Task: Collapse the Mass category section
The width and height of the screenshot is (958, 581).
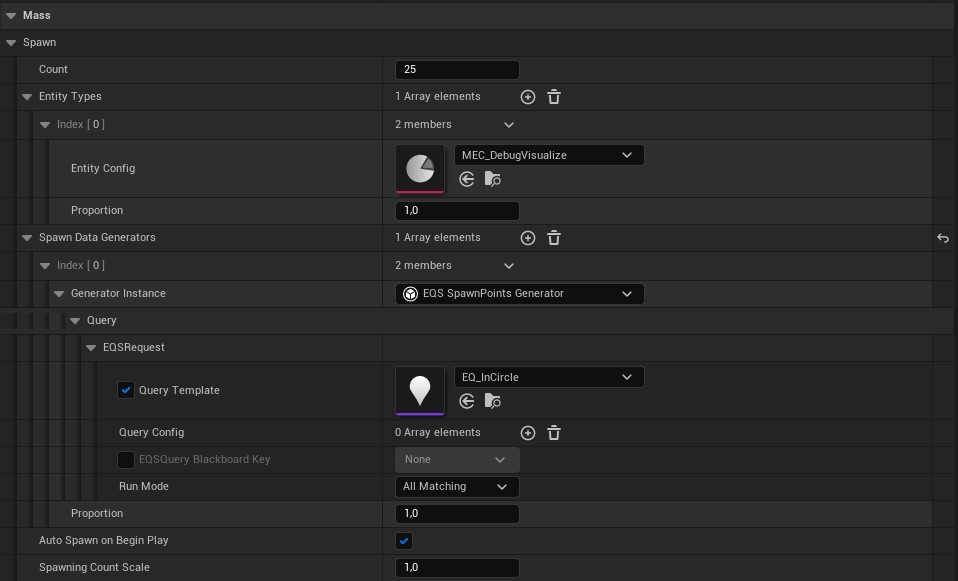Action: pos(11,15)
